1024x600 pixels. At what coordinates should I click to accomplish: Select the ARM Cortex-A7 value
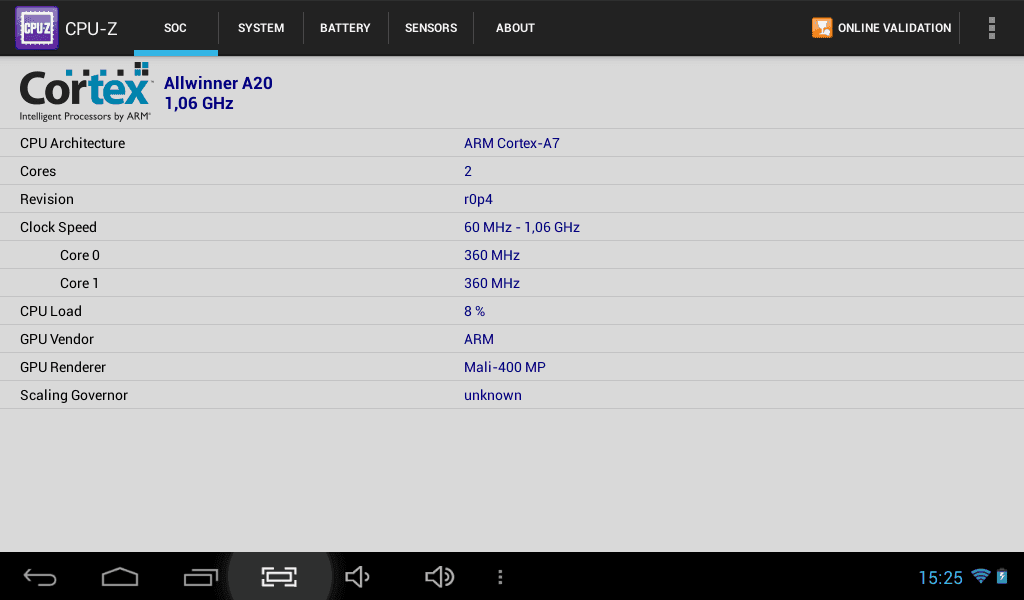511,143
